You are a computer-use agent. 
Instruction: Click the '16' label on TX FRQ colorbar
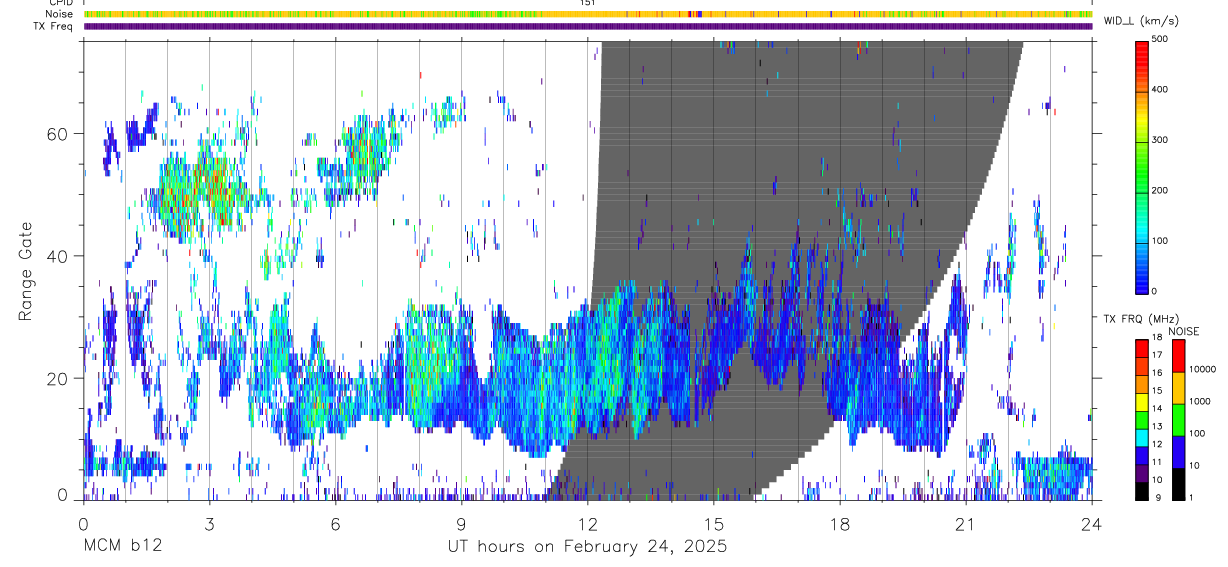(1155, 374)
